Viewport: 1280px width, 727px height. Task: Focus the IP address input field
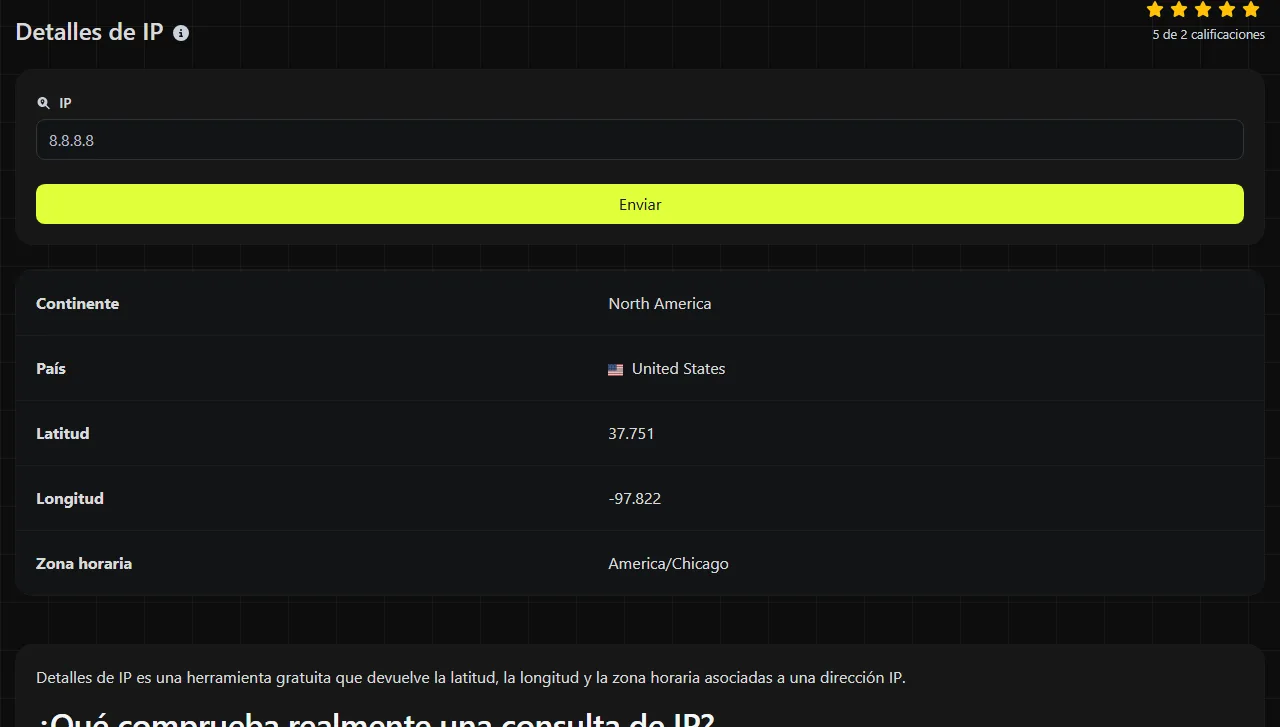point(640,140)
